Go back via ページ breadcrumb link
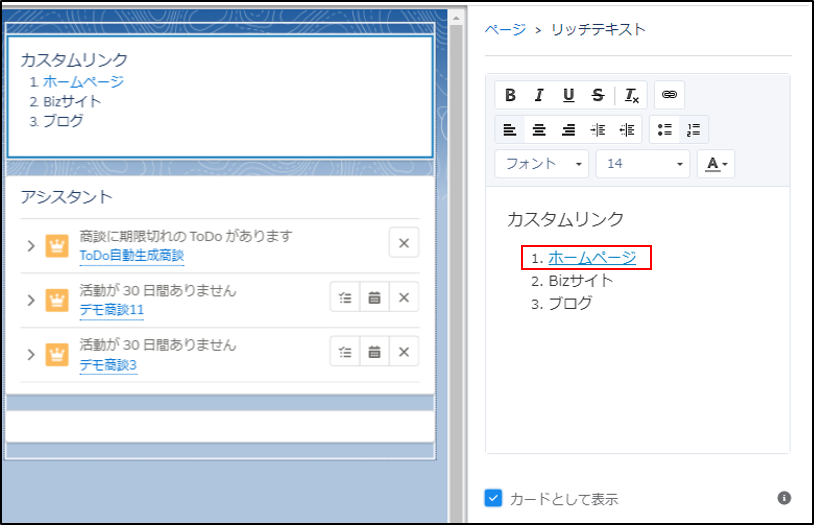This screenshot has width=814, height=525. click(x=505, y=30)
